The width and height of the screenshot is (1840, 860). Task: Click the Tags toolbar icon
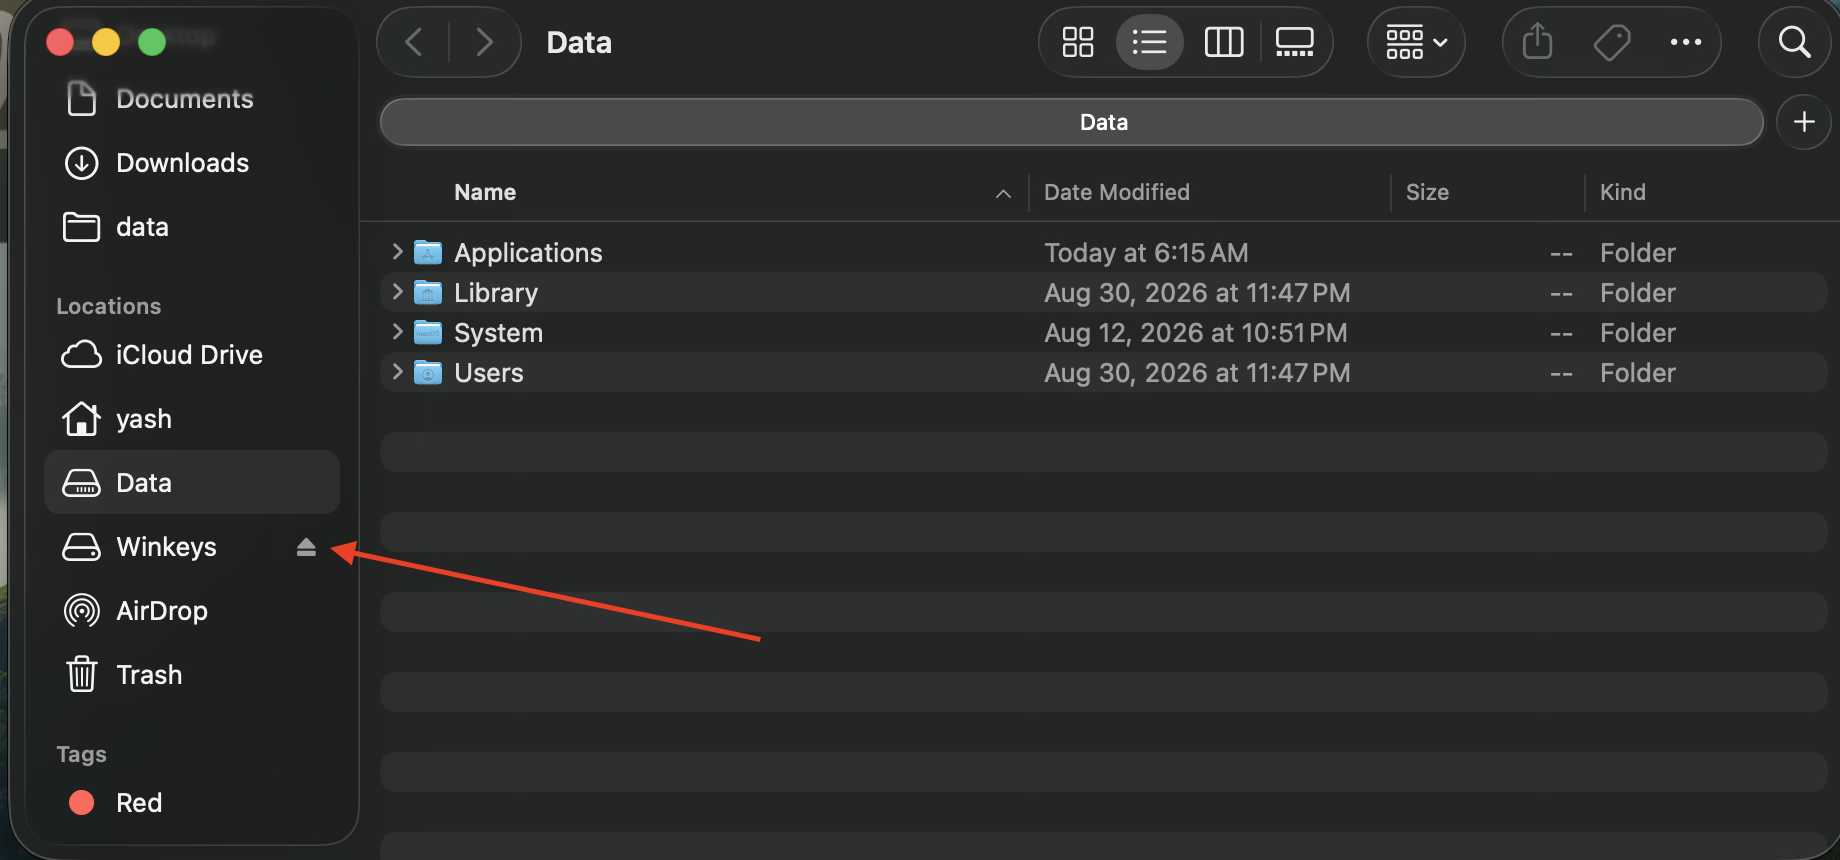click(1611, 42)
